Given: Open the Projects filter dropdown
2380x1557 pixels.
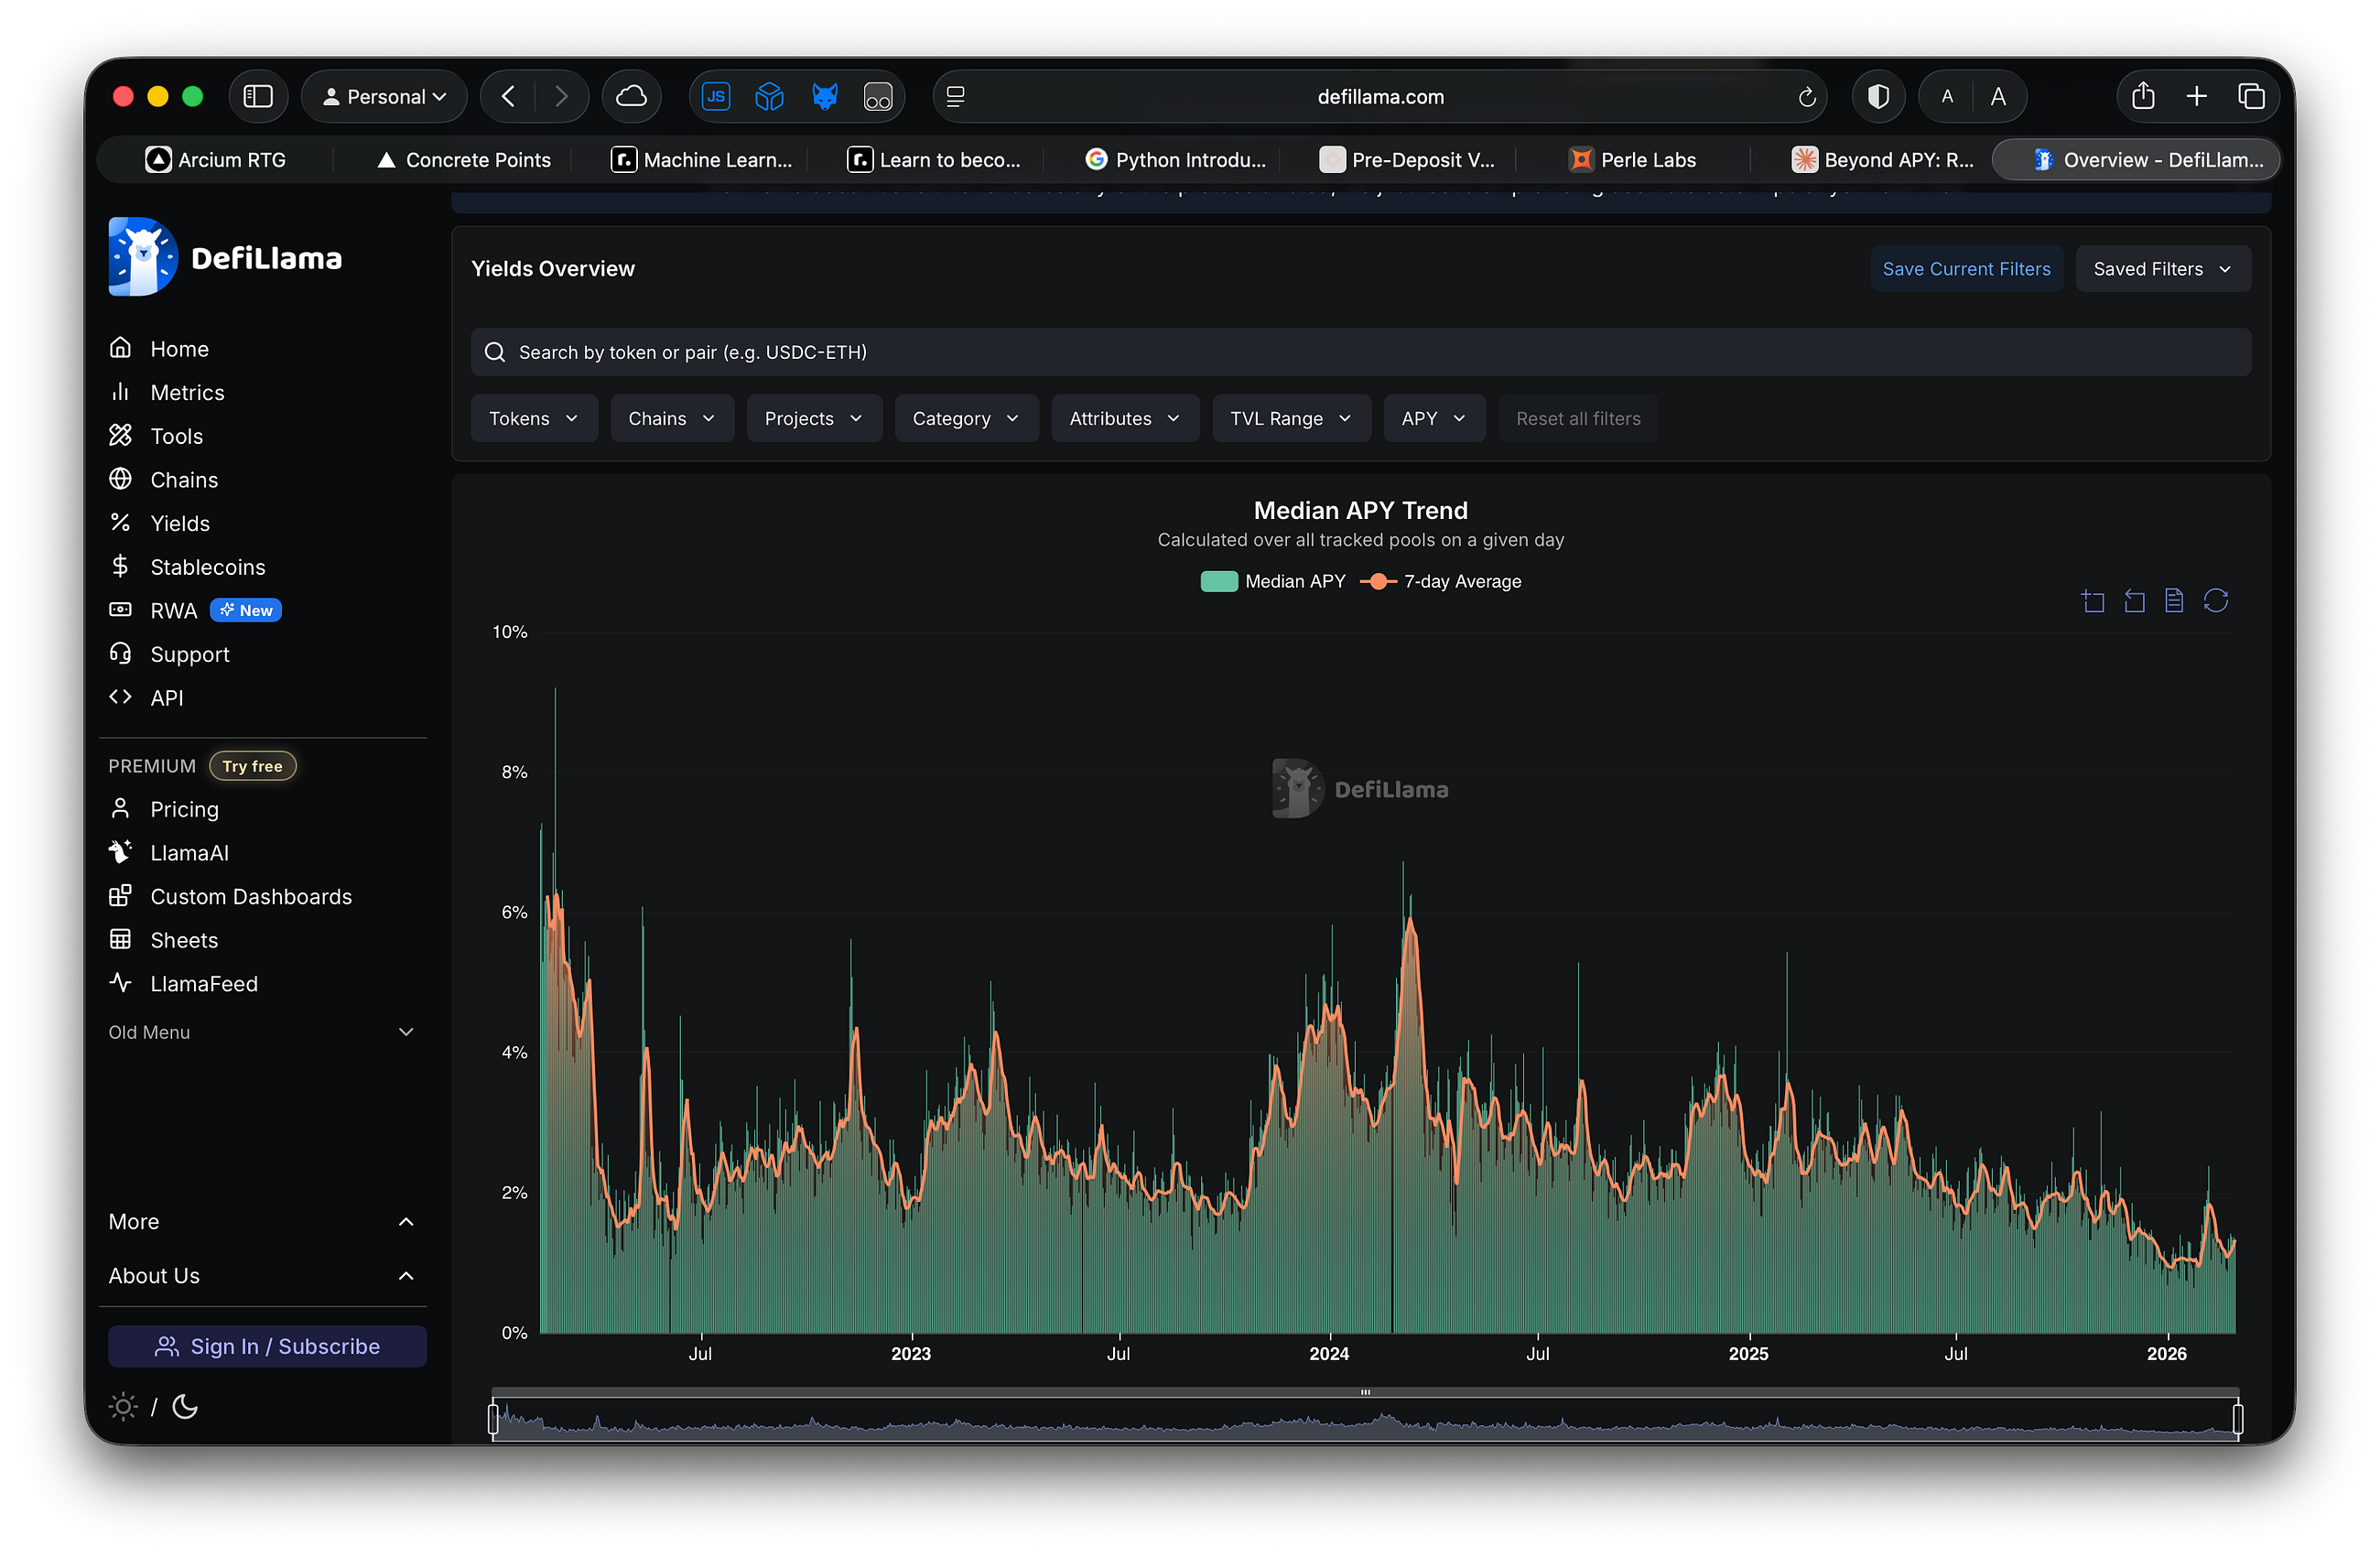Looking at the screenshot, I should 814,418.
